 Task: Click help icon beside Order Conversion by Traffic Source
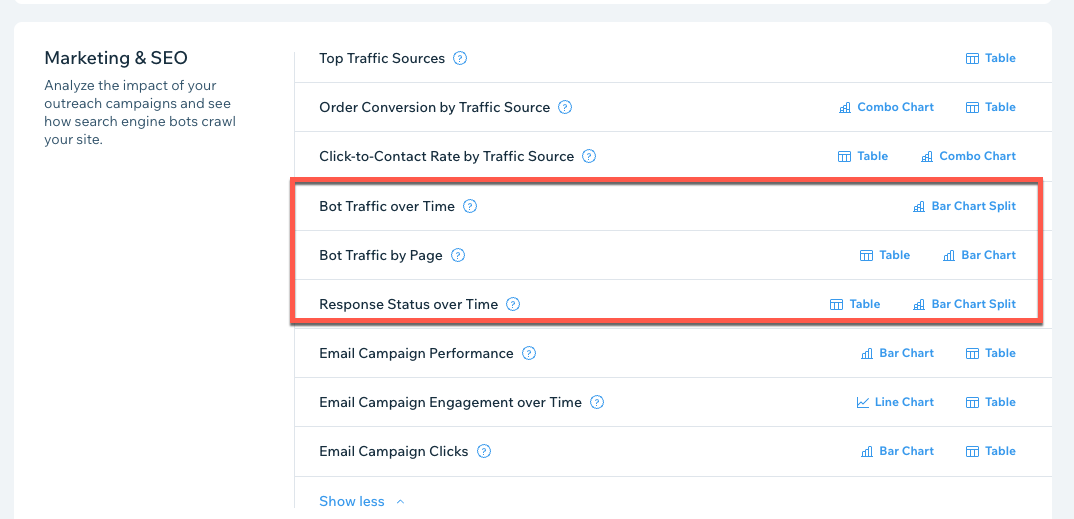[565, 107]
